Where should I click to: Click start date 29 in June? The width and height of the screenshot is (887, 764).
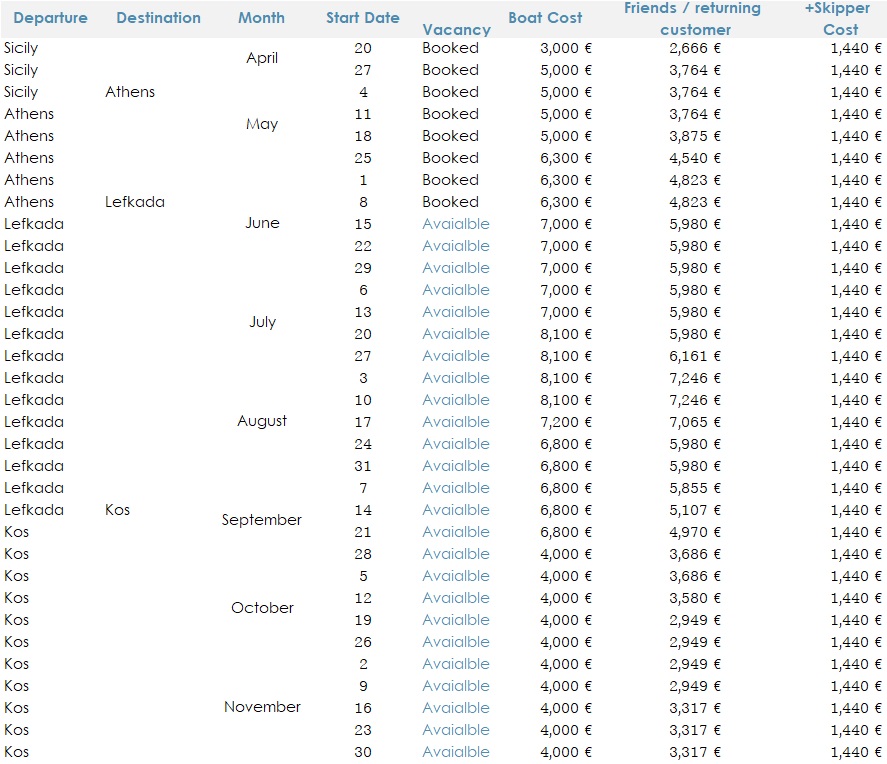pos(363,268)
